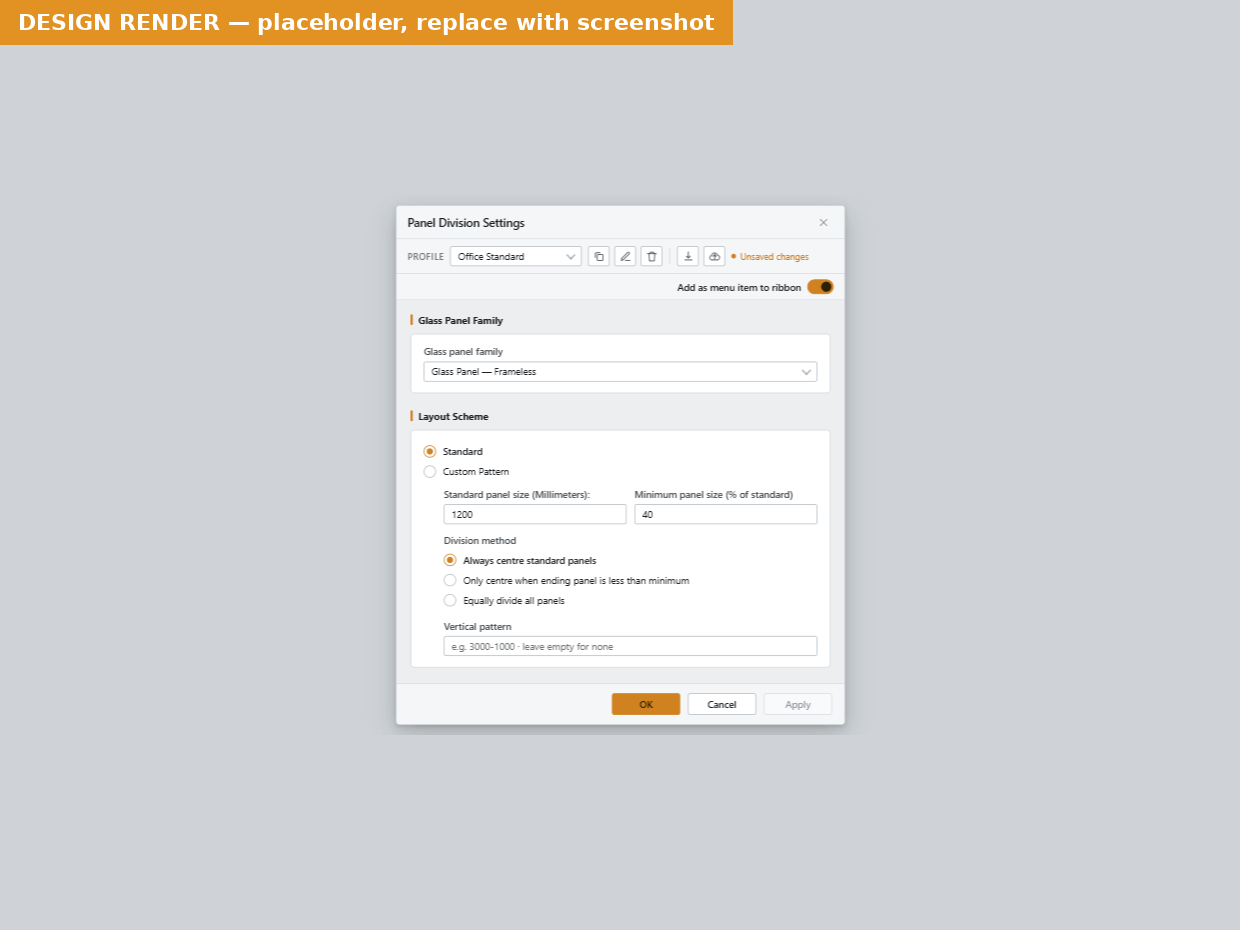Click into the Vertical pattern input
The image size is (1240, 930).
pyautogui.click(x=630, y=646)
